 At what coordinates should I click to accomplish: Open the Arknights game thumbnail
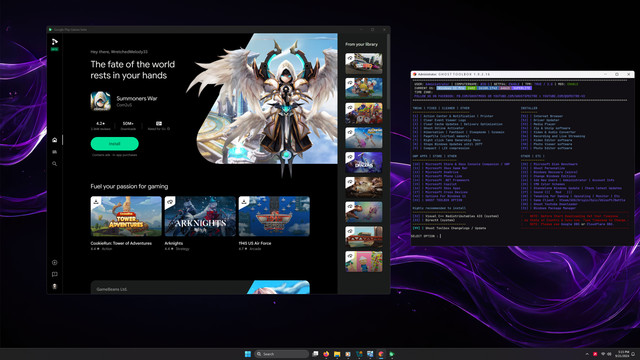click(200, 216)
